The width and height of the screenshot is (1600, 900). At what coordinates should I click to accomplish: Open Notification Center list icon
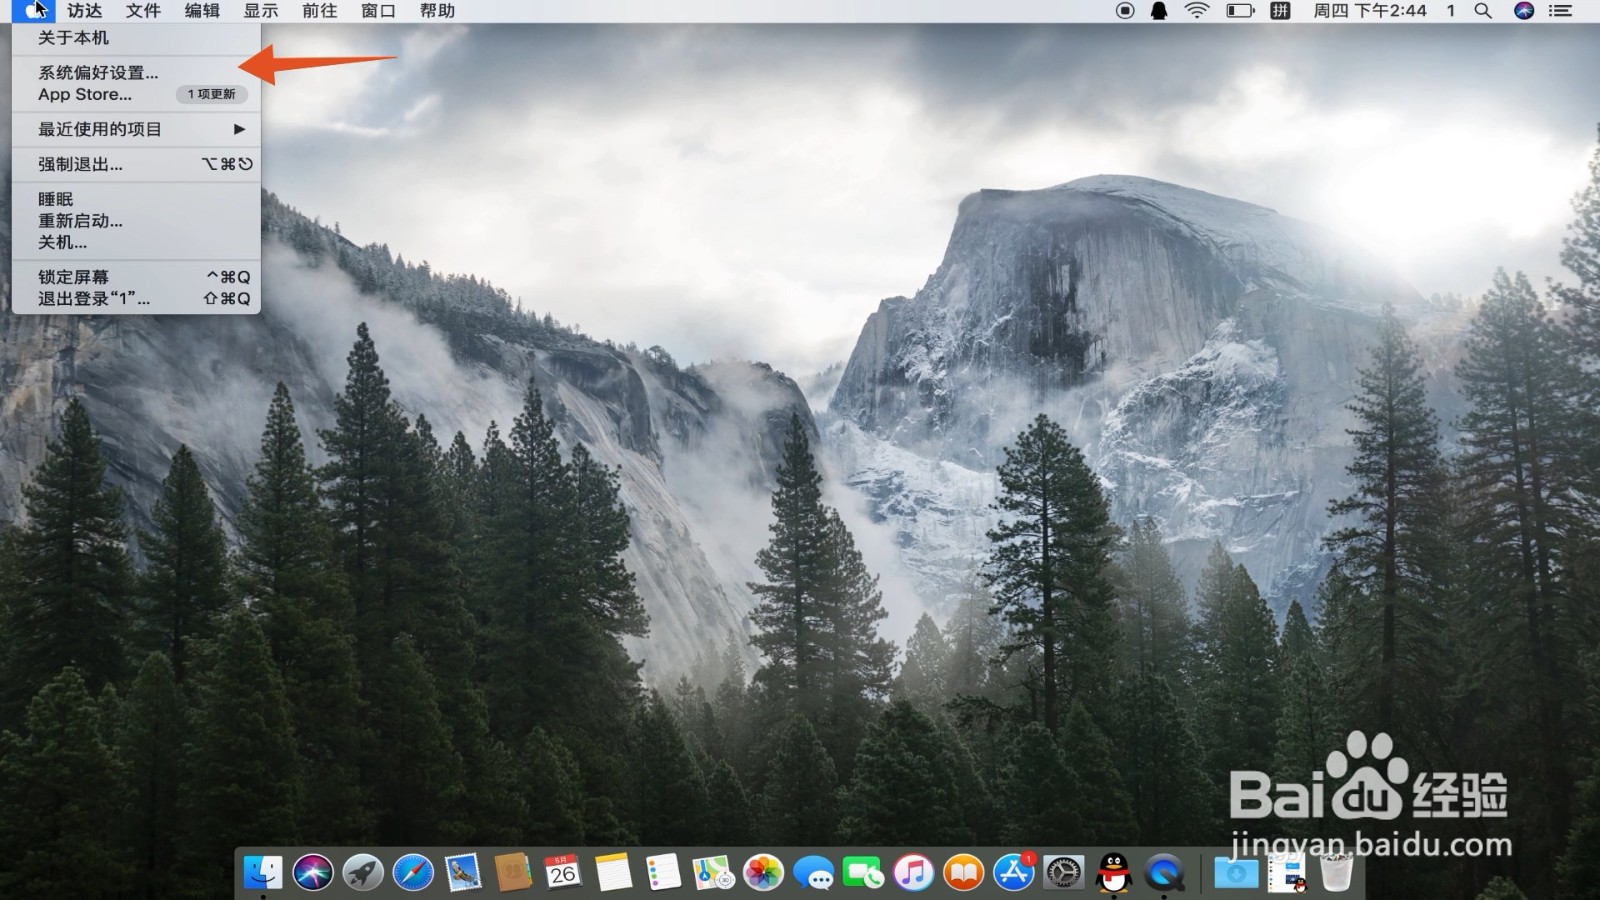[1560, 11]
